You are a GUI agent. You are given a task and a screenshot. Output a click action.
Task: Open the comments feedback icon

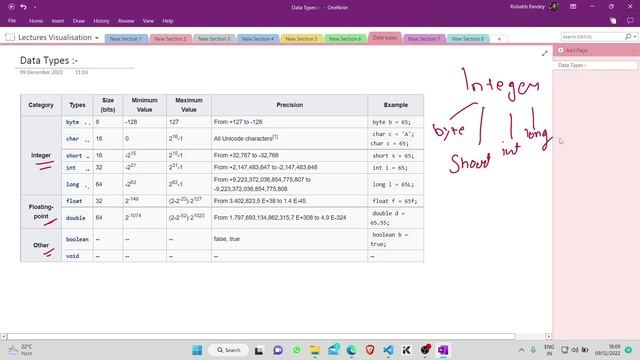tap(630, 21)
